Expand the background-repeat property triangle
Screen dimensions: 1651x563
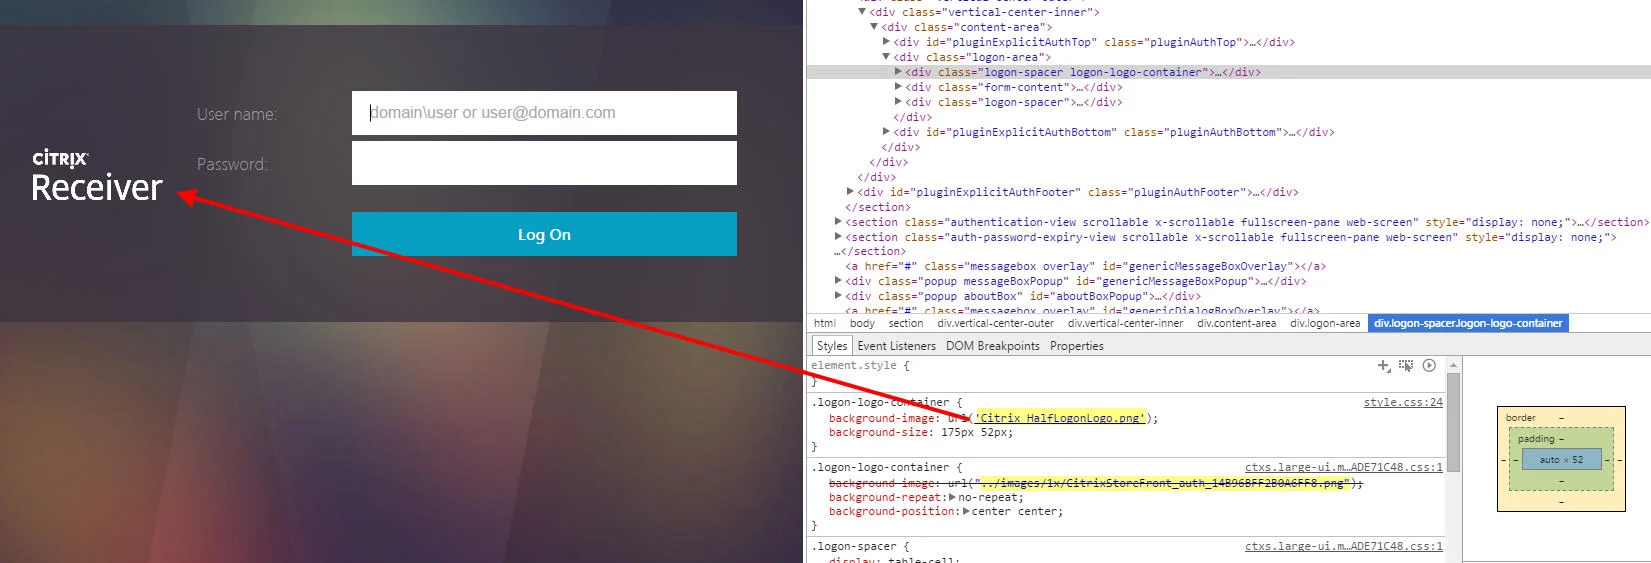(953, 497)
